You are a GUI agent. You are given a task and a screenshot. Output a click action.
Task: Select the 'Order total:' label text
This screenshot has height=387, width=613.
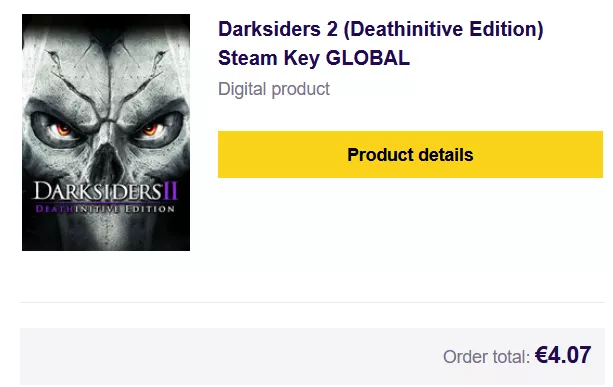[x=486, y=357]
